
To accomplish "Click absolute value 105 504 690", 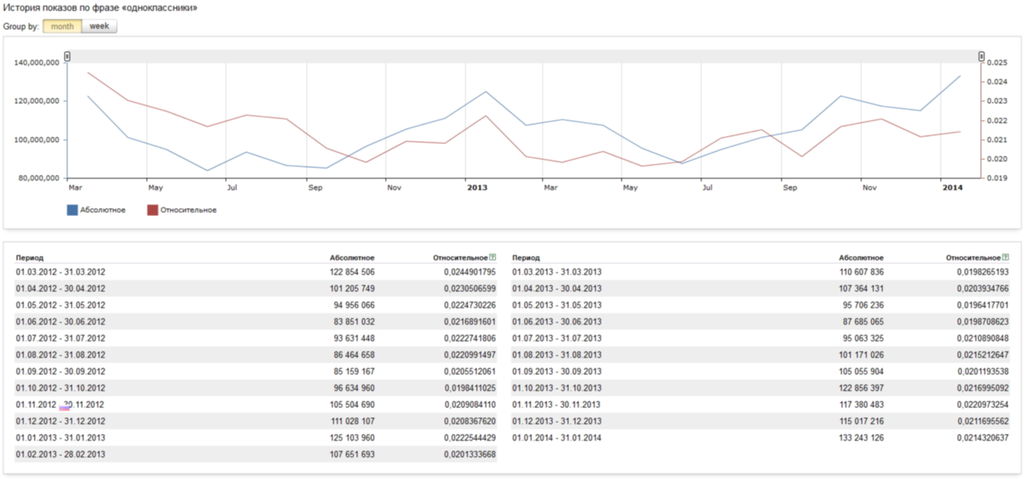I will (x=353, y=405).
